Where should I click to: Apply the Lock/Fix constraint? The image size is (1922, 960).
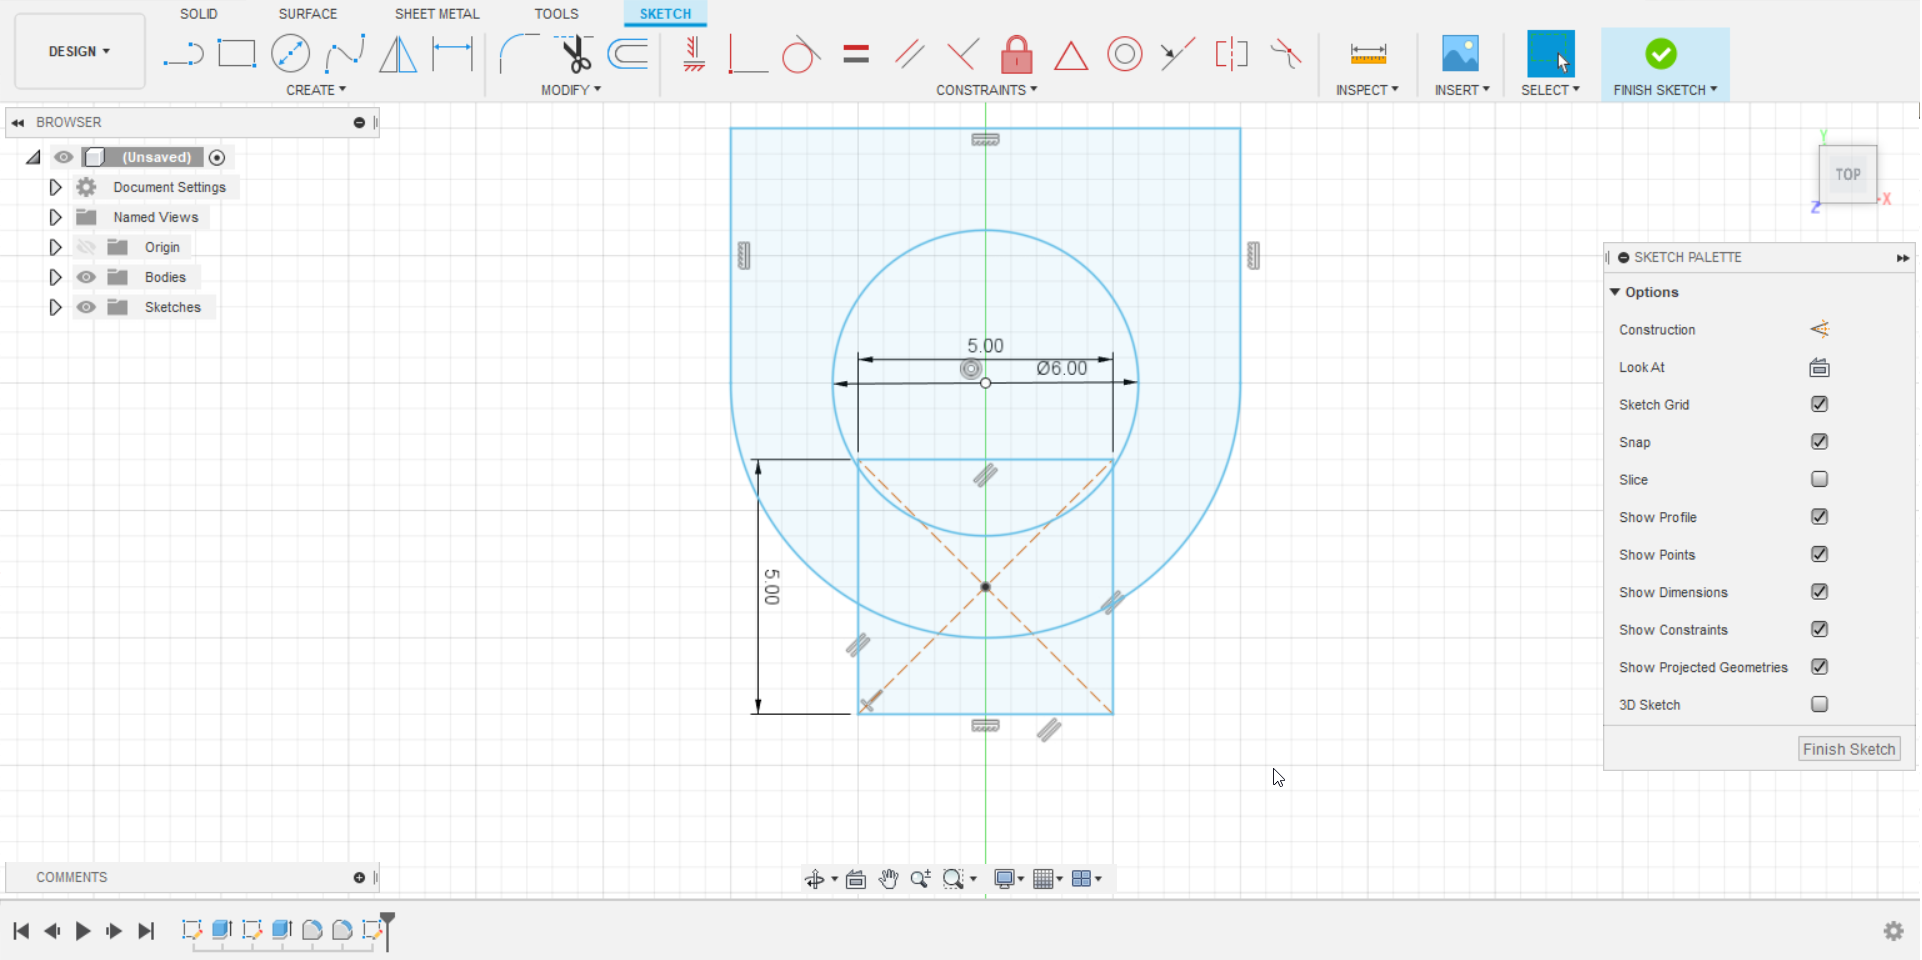[x=1016, y=54]
